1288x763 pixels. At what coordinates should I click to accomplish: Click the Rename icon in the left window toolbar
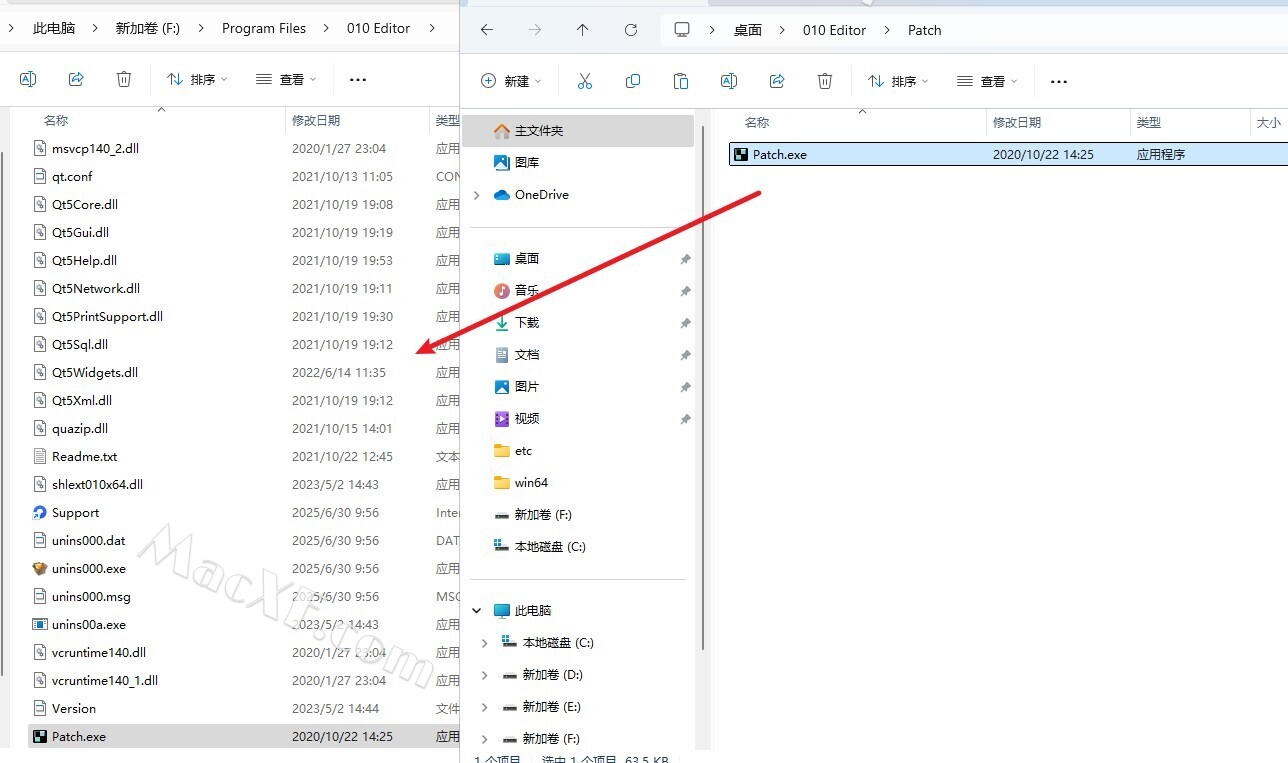click(28, 79)
